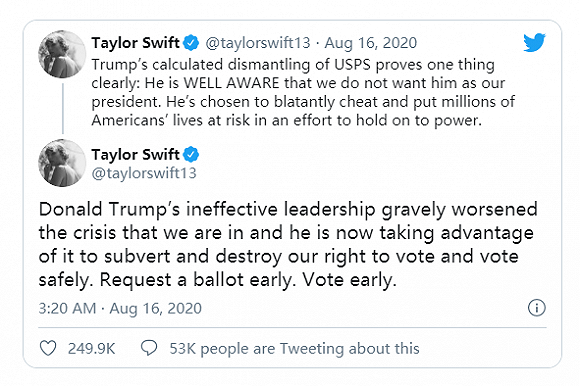Click the 249.9K likes count
580x386 pixels.
coord(92,349)
